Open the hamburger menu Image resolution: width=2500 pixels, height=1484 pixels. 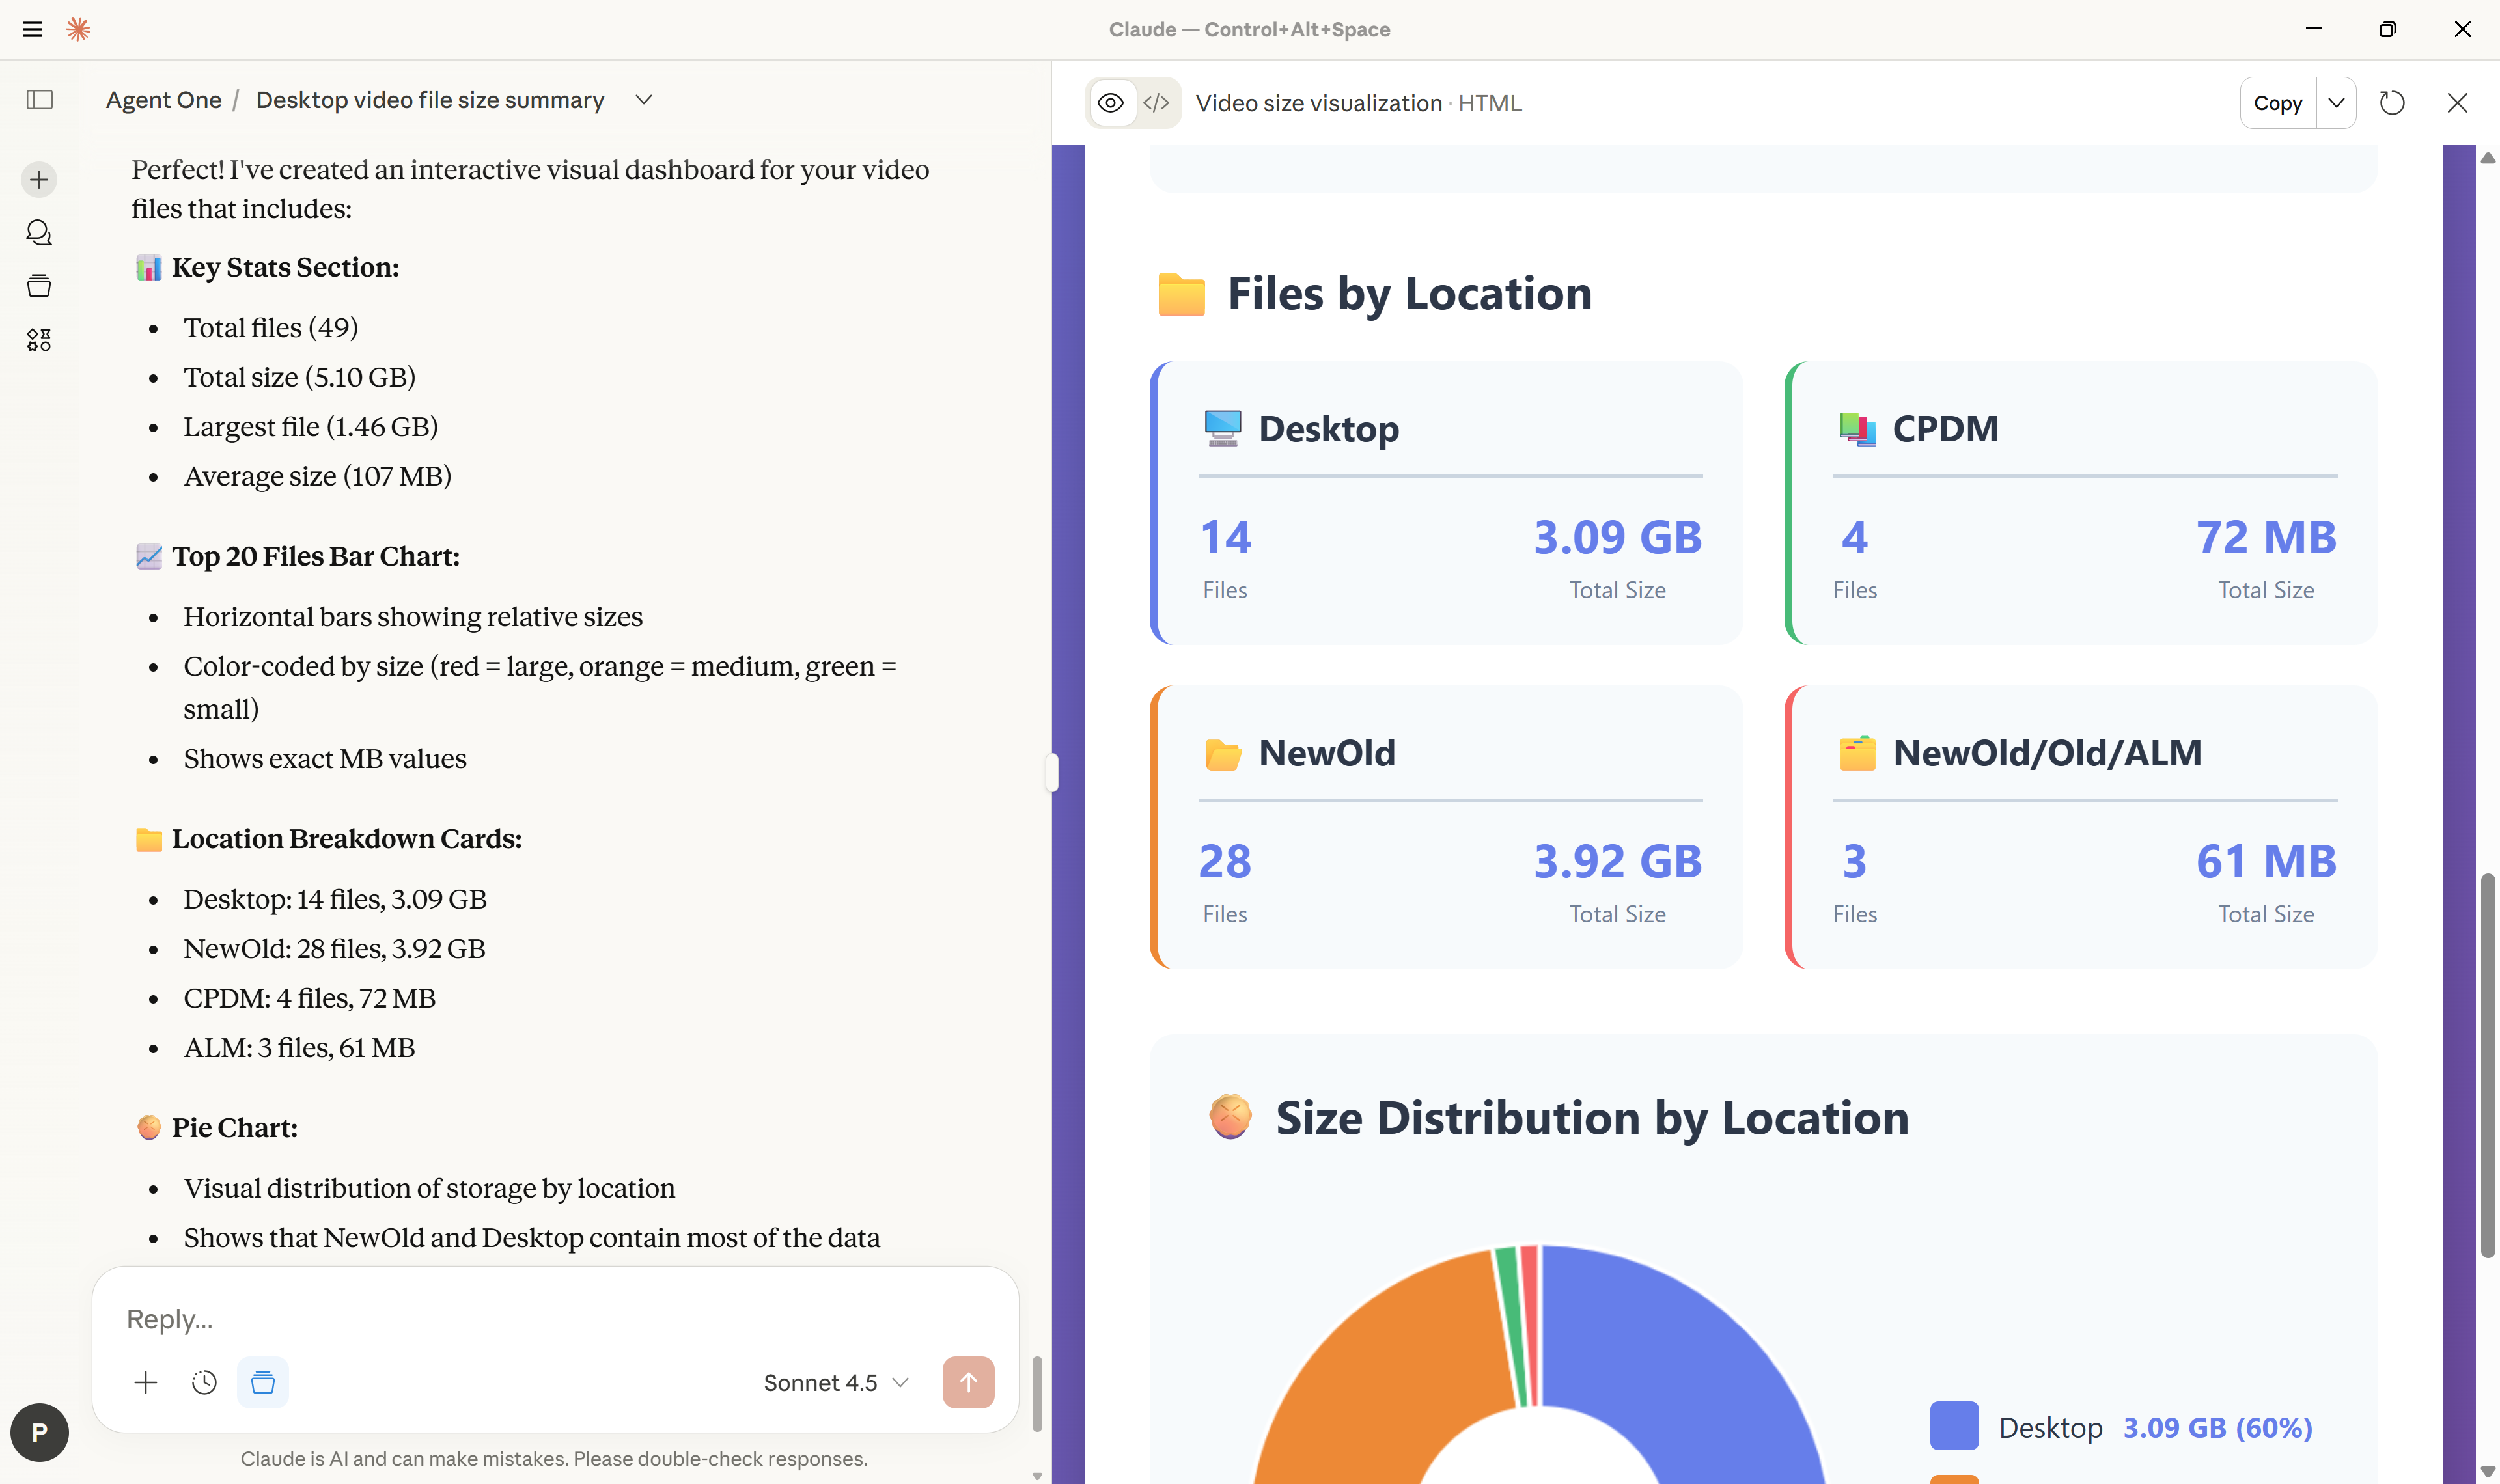pos(32,29)
